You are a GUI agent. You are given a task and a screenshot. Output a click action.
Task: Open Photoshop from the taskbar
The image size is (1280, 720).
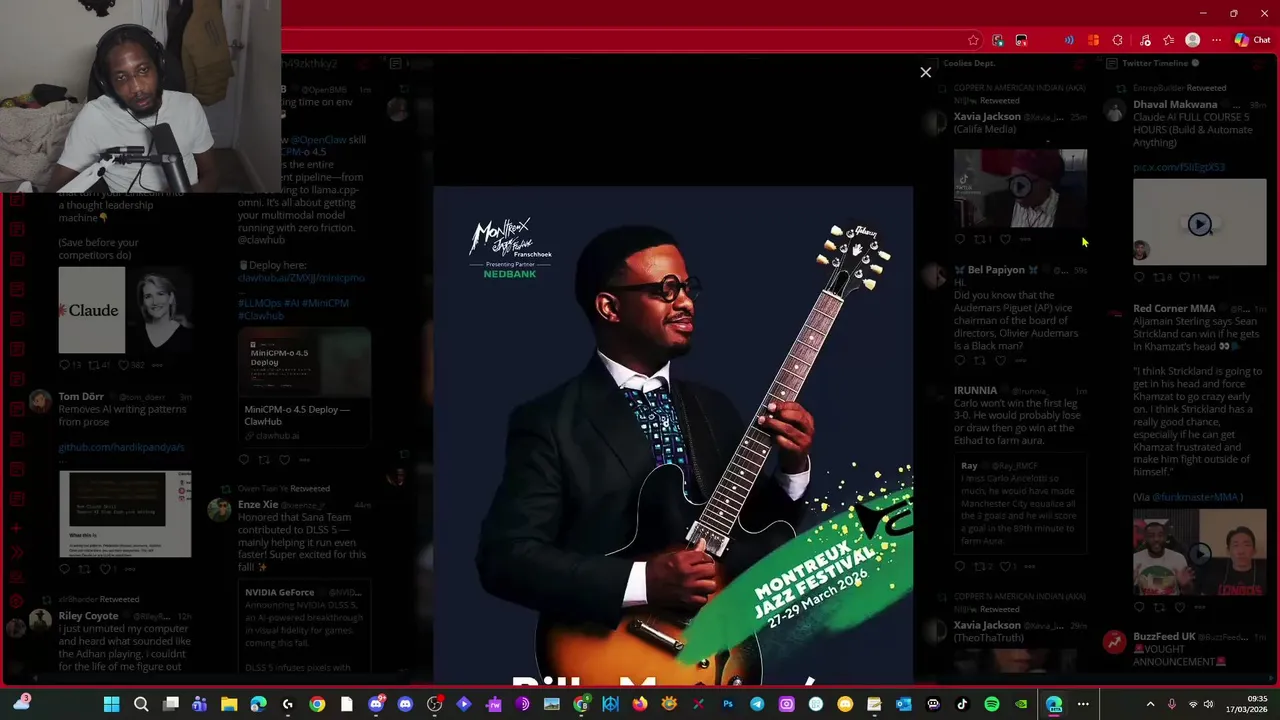pyautogui.click(x=727, y=704)
